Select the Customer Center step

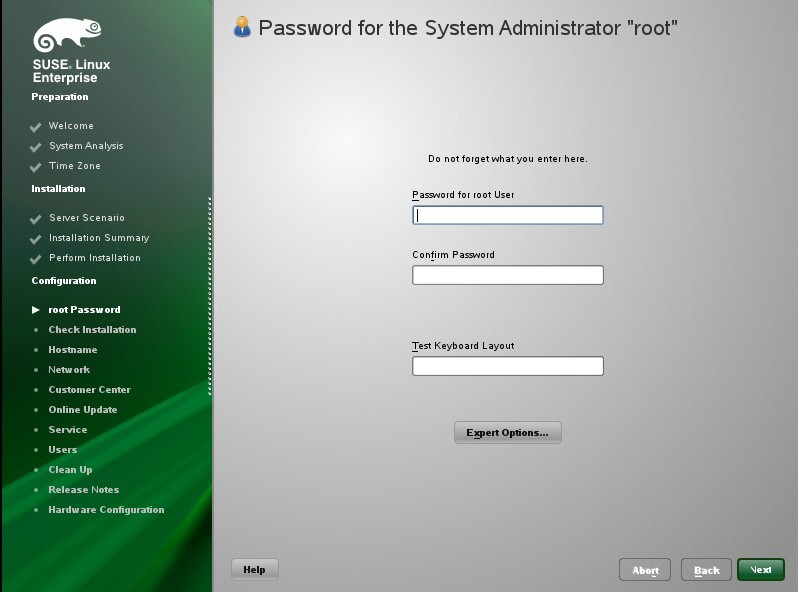click(90, 389)
